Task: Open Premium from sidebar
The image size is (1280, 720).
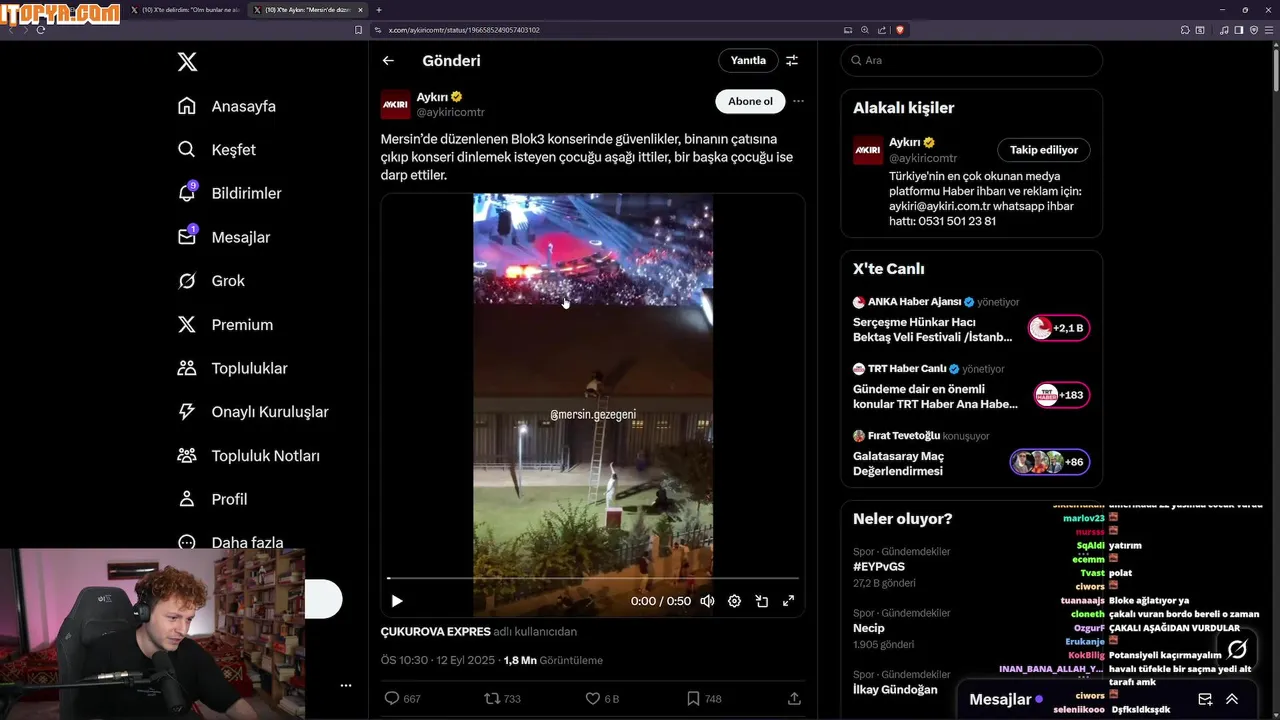Action: point(225,325)
